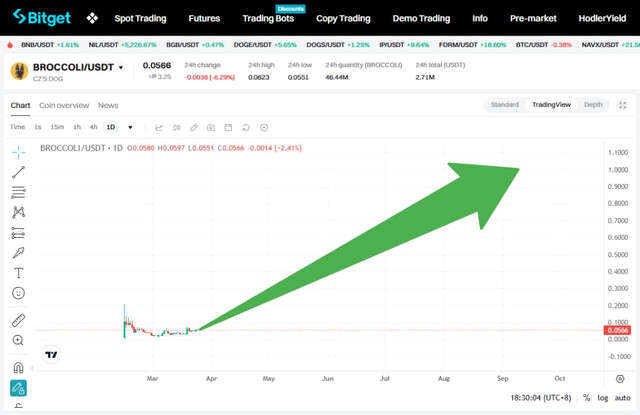The height and width of the screenshot is (415, 640).
Task: Select the Text annotation tool
Action: pyautogui.click(x=18, y=273)
